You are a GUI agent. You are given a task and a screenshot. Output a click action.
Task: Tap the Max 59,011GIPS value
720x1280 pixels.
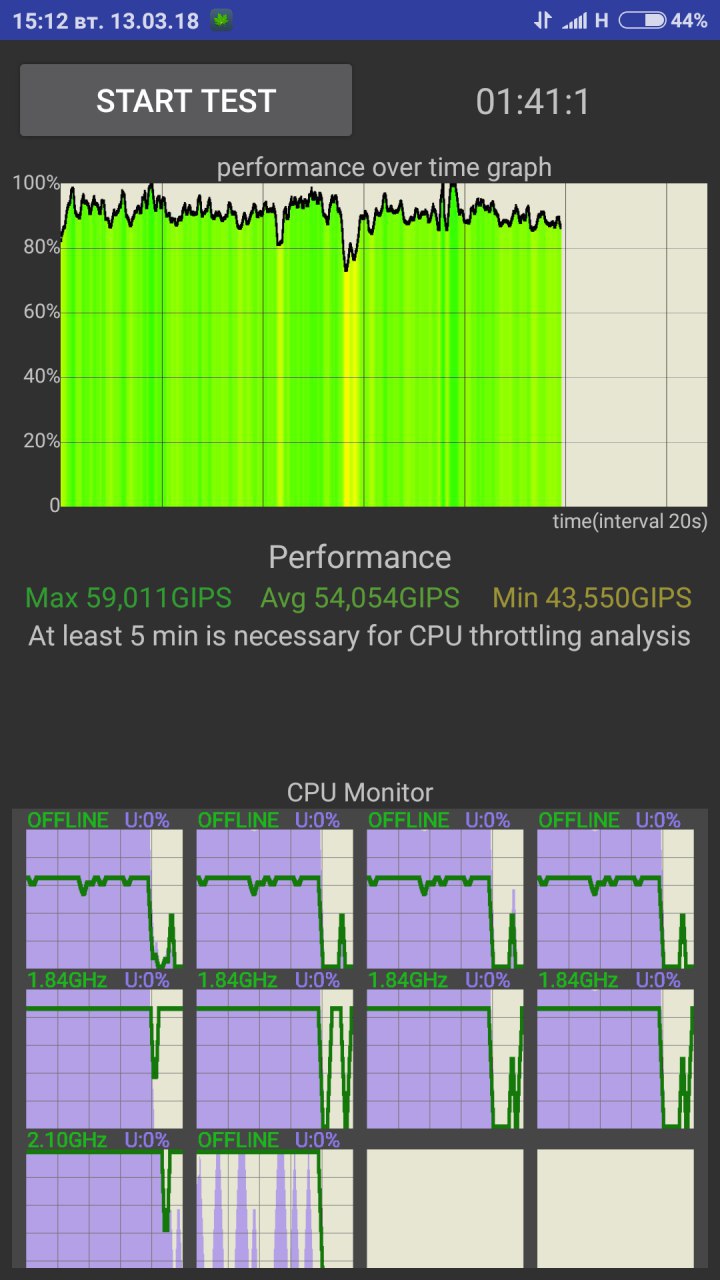[x=128, y=598]
